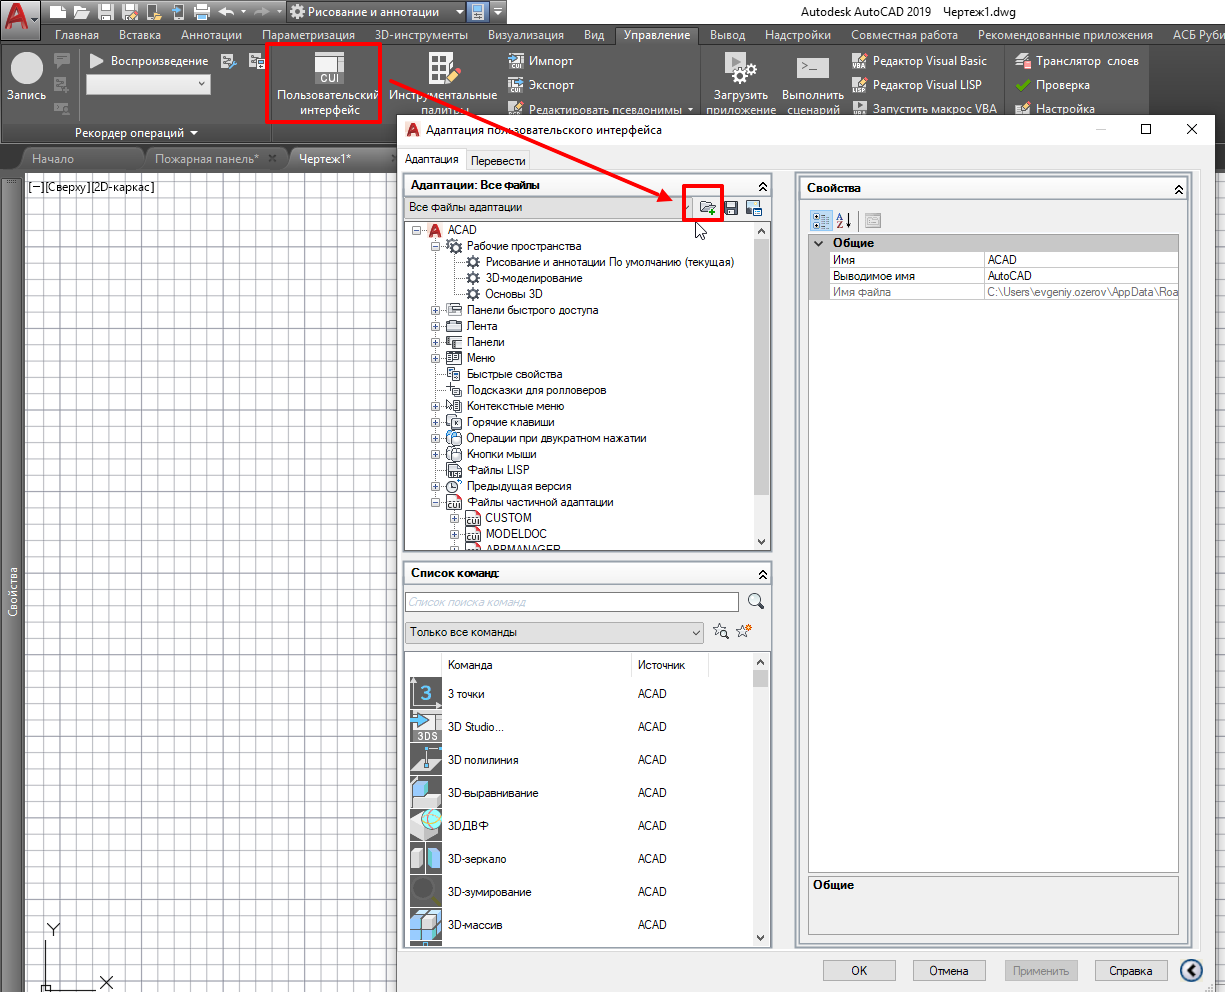This screenshot has width=1225, height=992.
Task: Switch to the Главная ribbon tab
Action: [77, 35]
